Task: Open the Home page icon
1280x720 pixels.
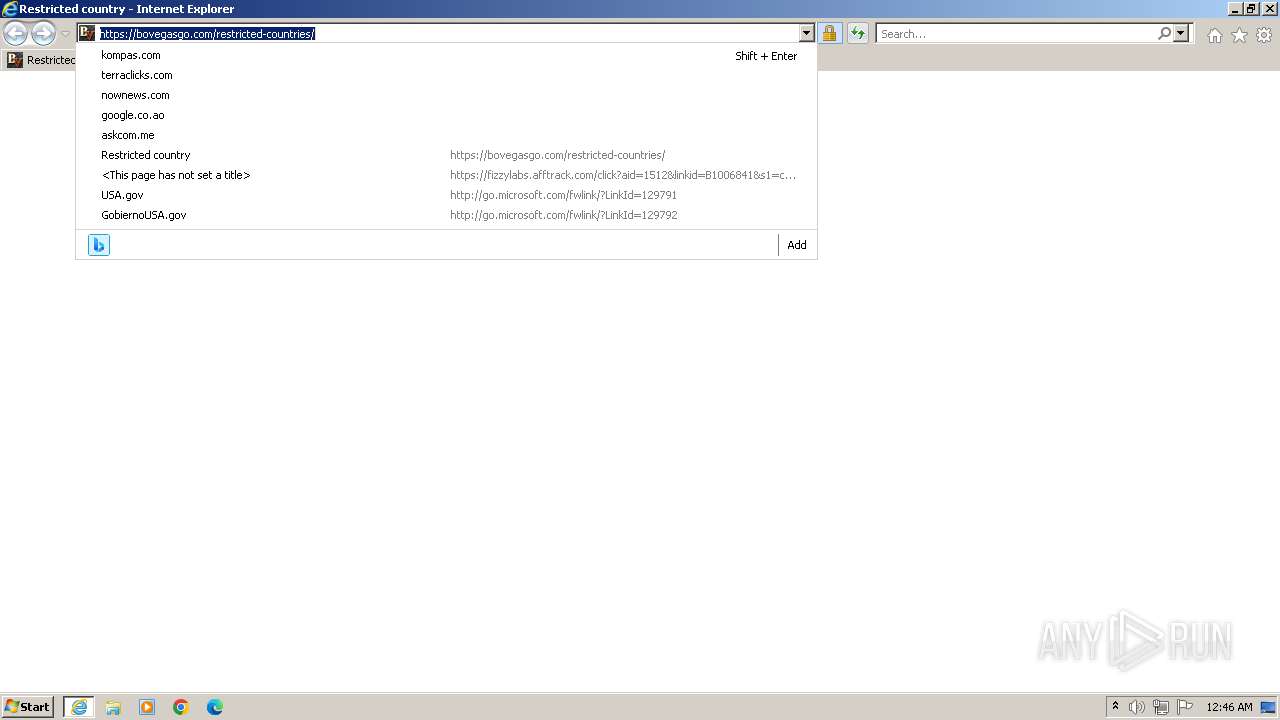Action: (x=1214, y=35)
